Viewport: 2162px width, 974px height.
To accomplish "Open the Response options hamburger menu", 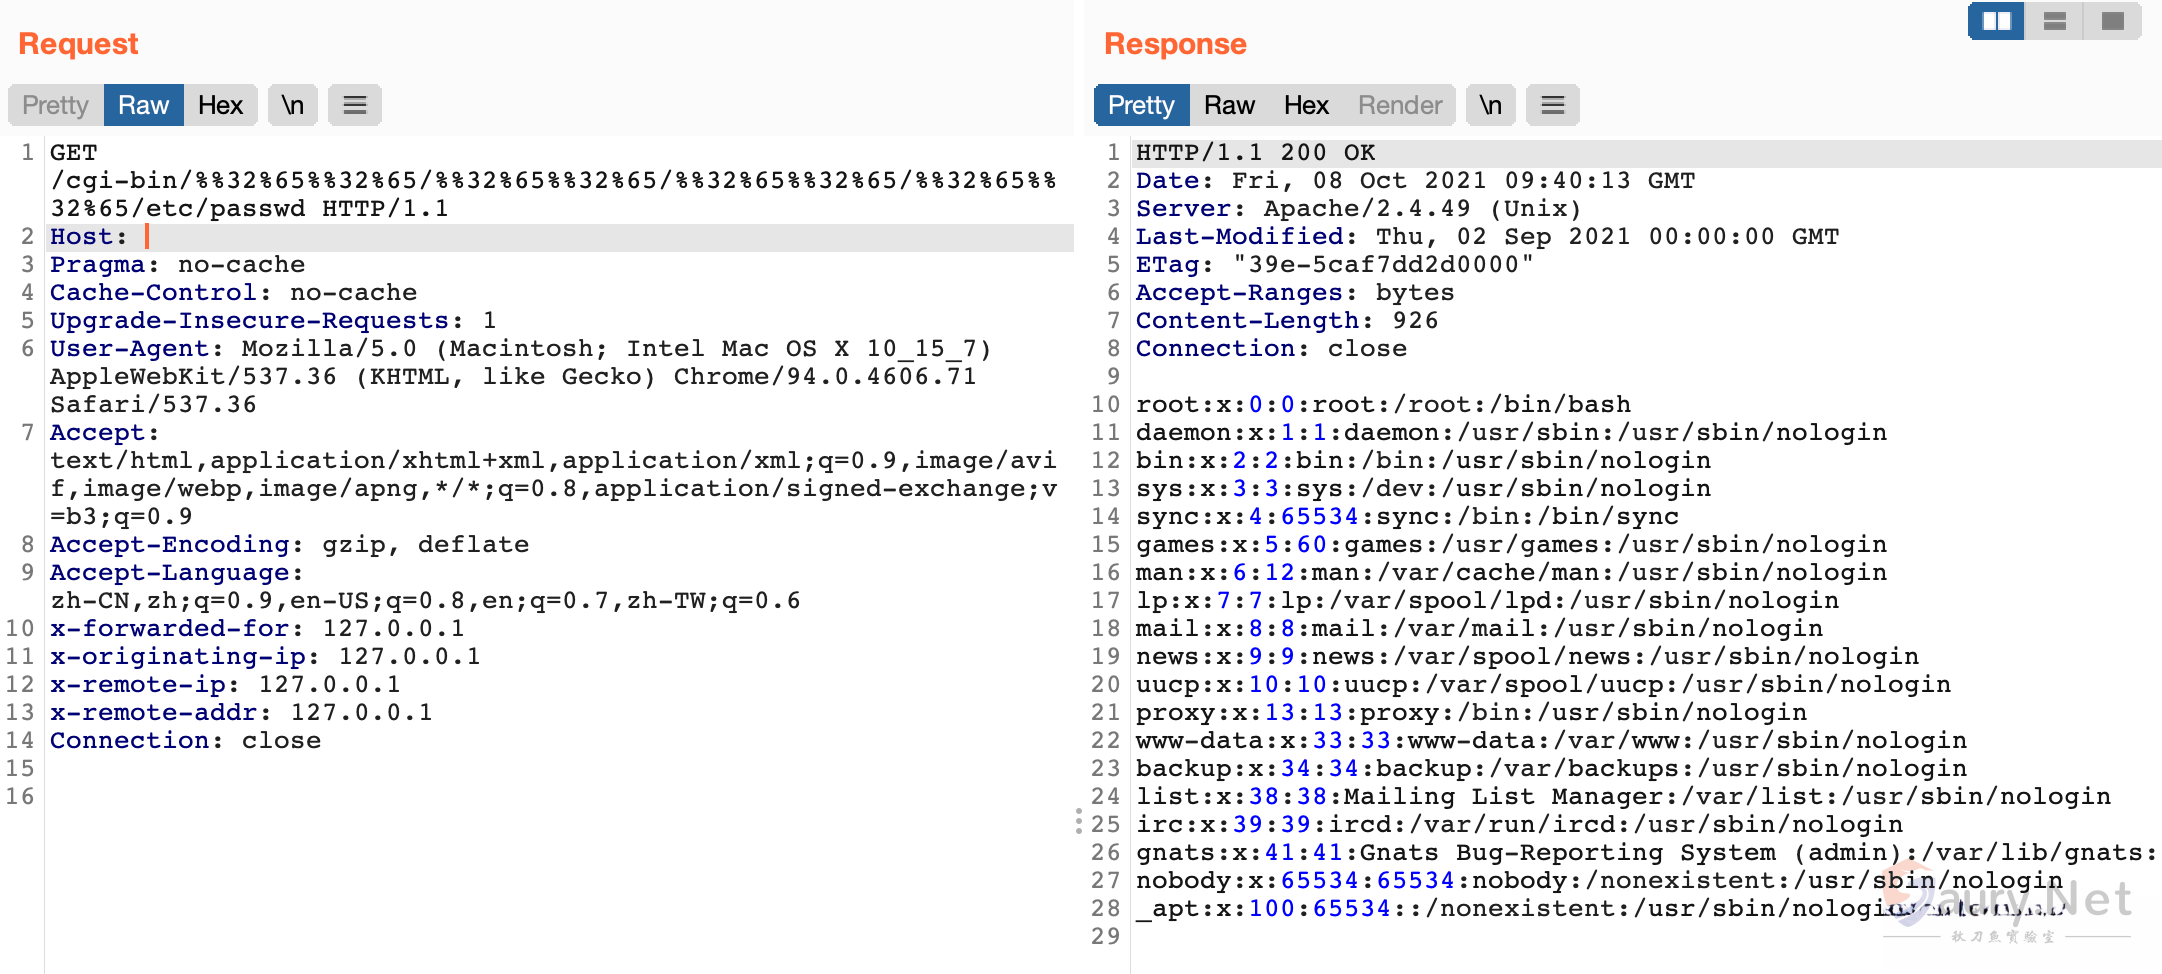I will (x=1552, y=105).
